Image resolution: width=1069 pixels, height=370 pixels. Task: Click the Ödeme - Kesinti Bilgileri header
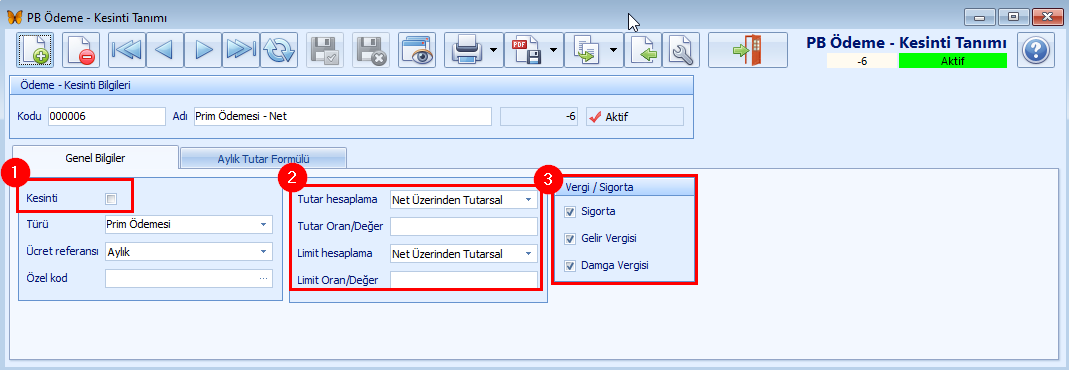click(x=352, y=85)
